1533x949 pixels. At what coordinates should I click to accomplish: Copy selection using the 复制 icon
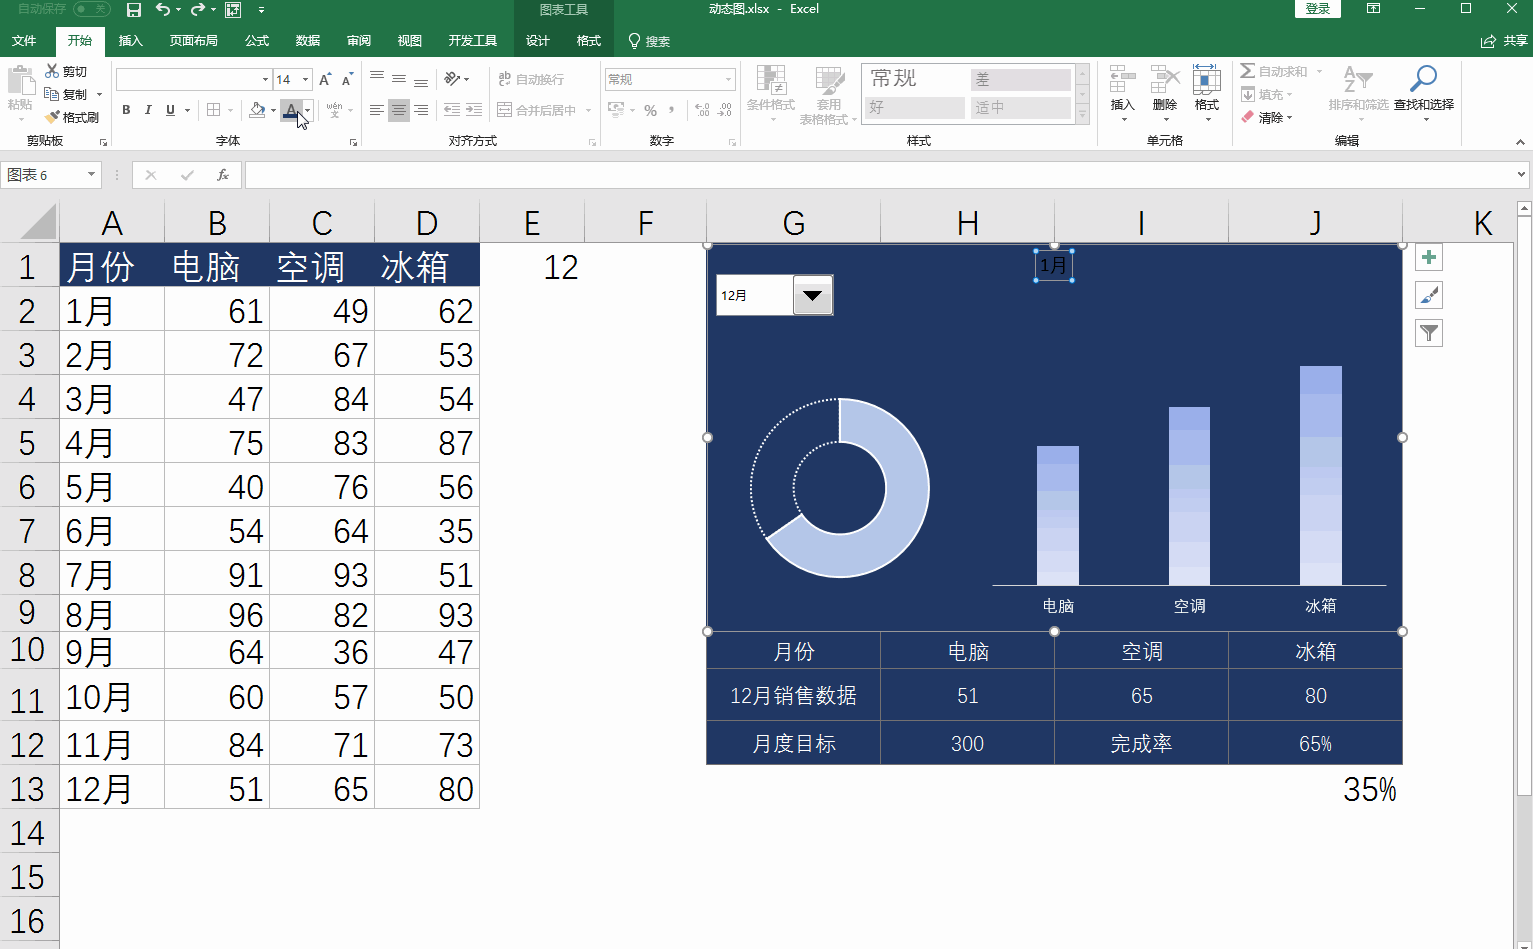point(66,94)
